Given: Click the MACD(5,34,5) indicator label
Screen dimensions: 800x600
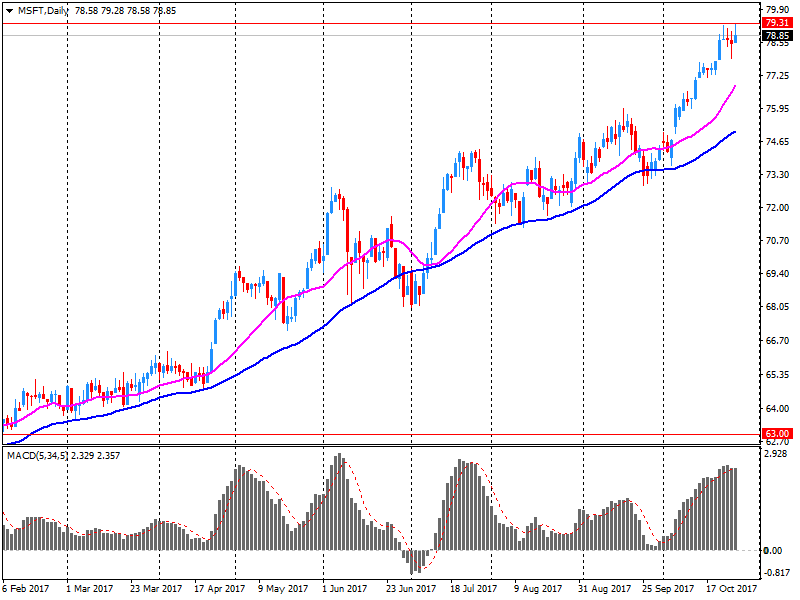Looking at the screenshot, I should click(37, 456).
